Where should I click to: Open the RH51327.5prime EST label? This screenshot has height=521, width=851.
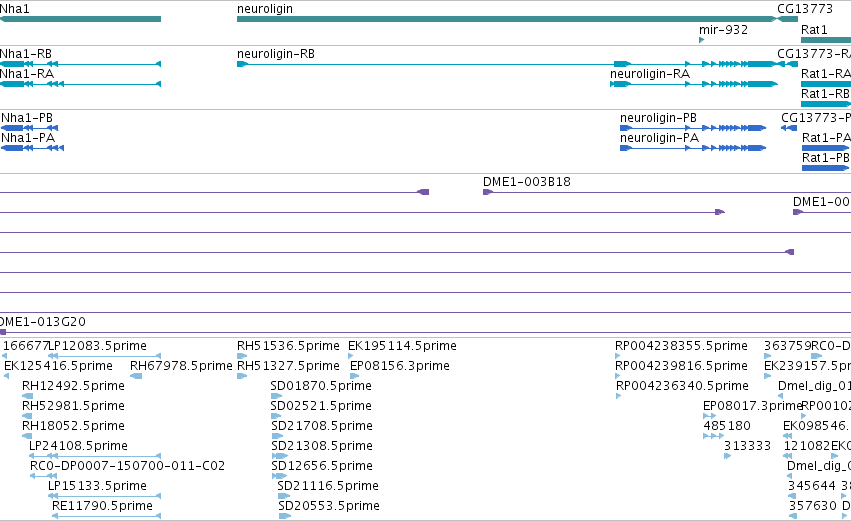(x=288, y=366)
